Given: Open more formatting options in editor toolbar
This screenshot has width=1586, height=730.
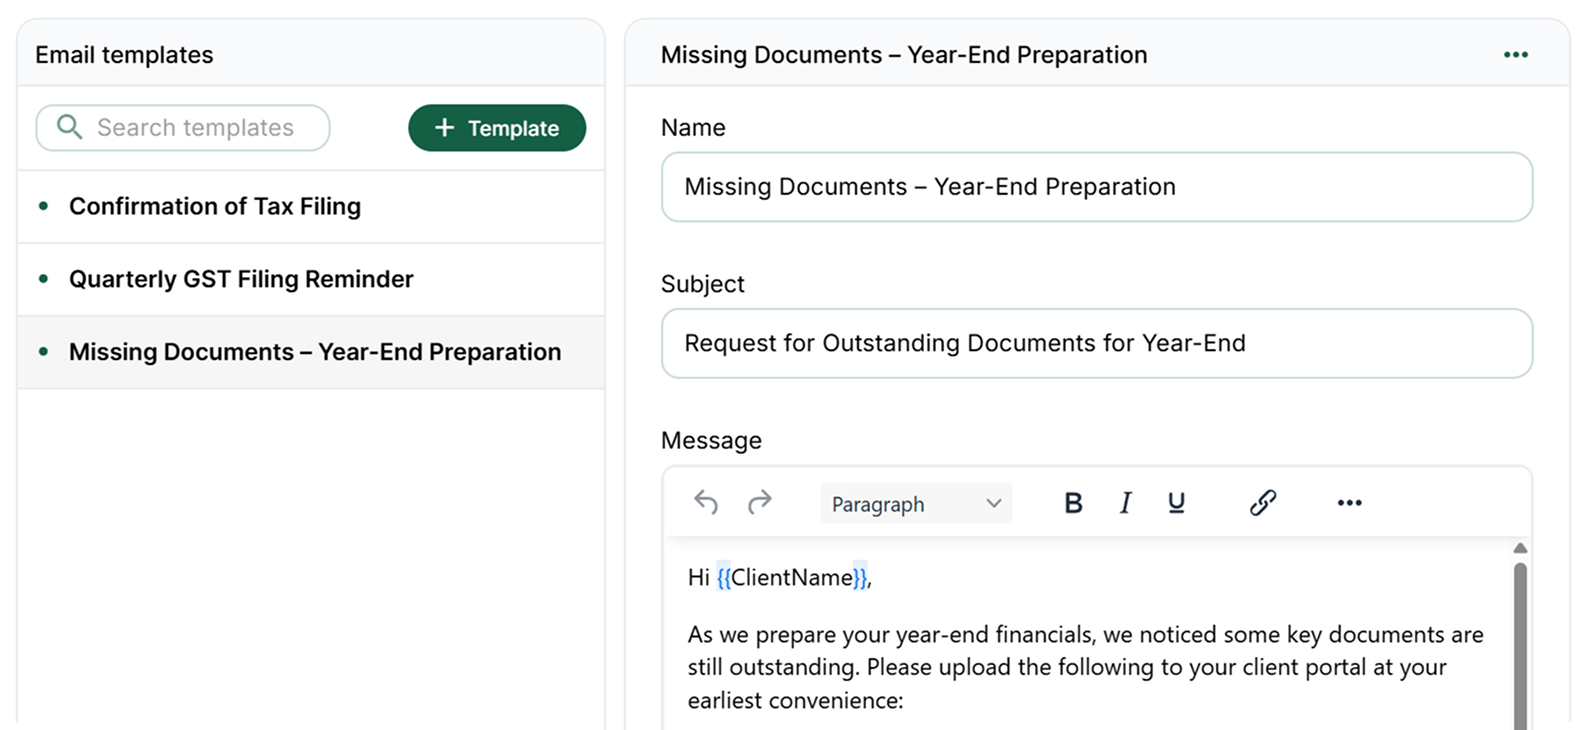Looking at the screenshot, I should pyautogui.click(x=1349, y=503).
